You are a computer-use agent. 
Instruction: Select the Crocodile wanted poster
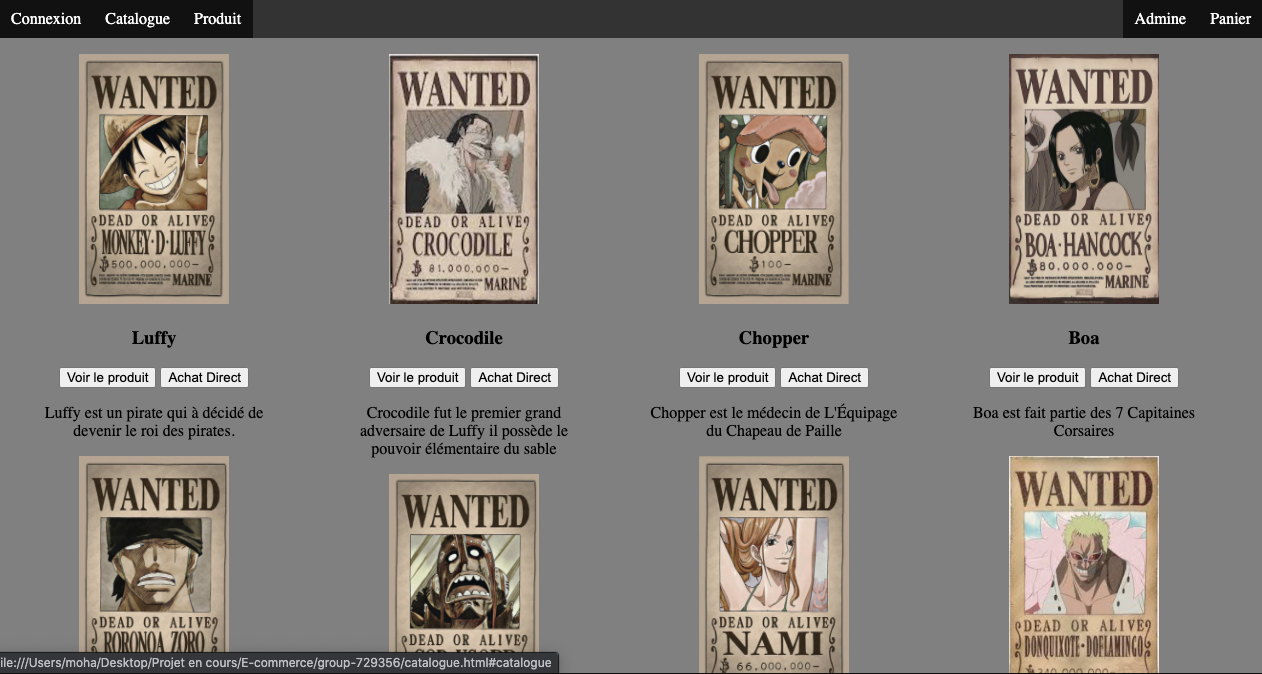464,180
